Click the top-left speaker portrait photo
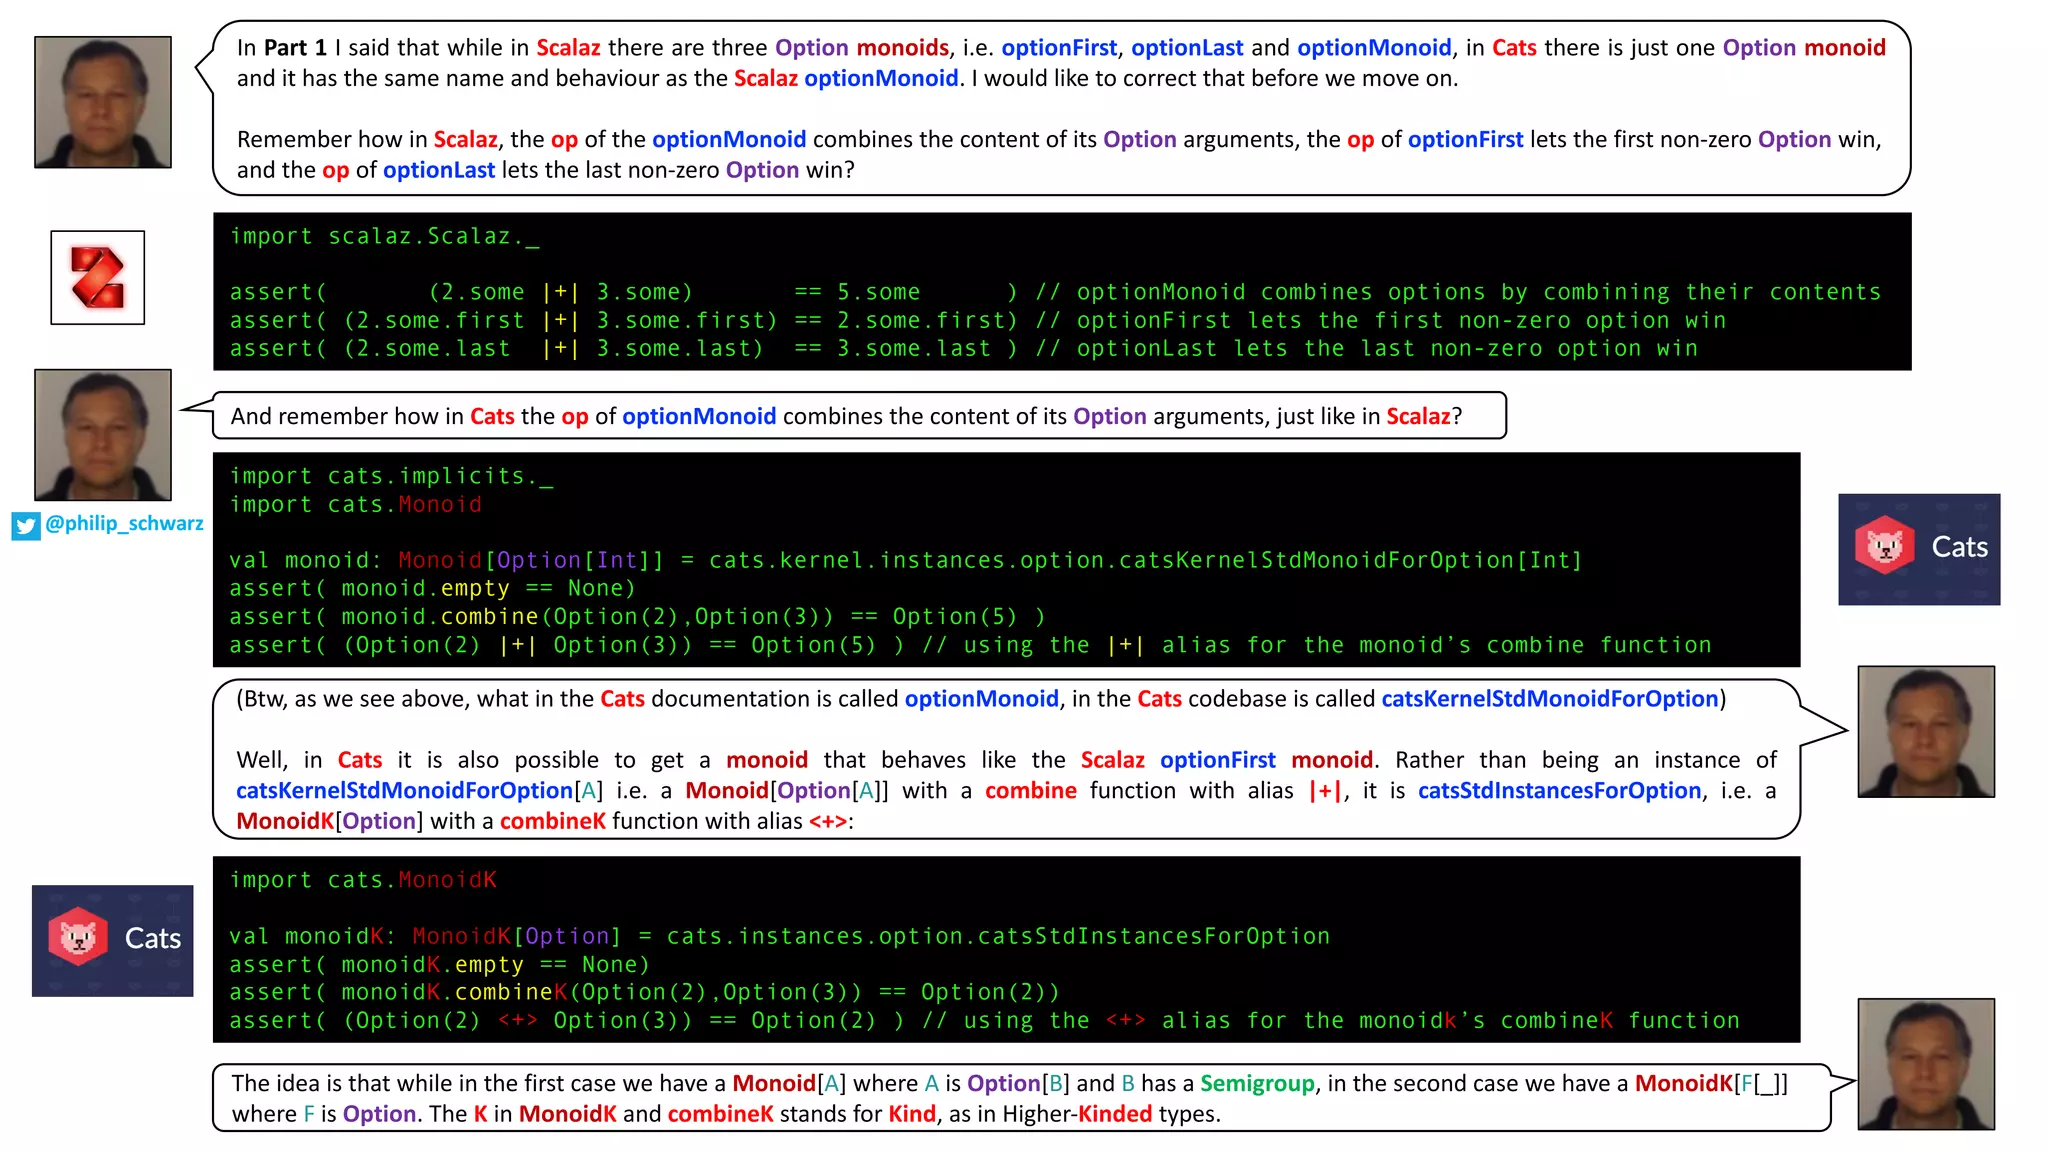Screen dimensions: 2048x1152 tap(103, 102)
